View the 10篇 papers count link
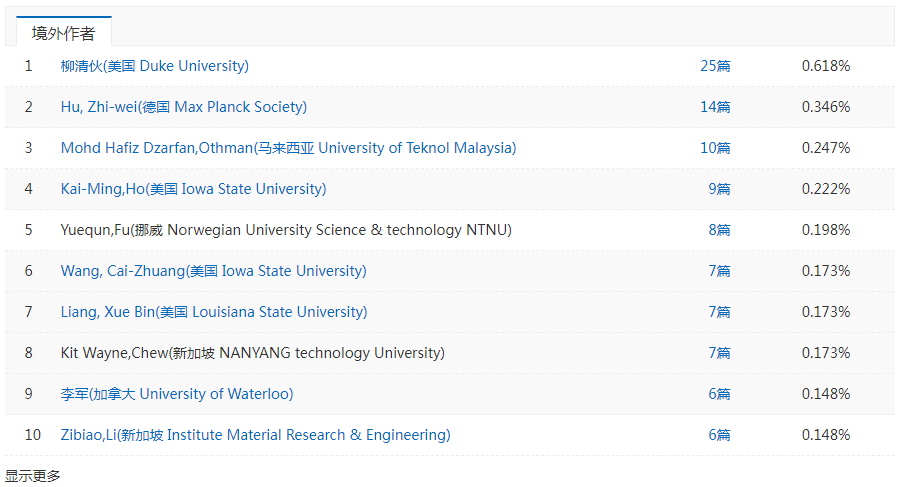The image size is (900, 487). pyautogui.click(x=715, y=148)
